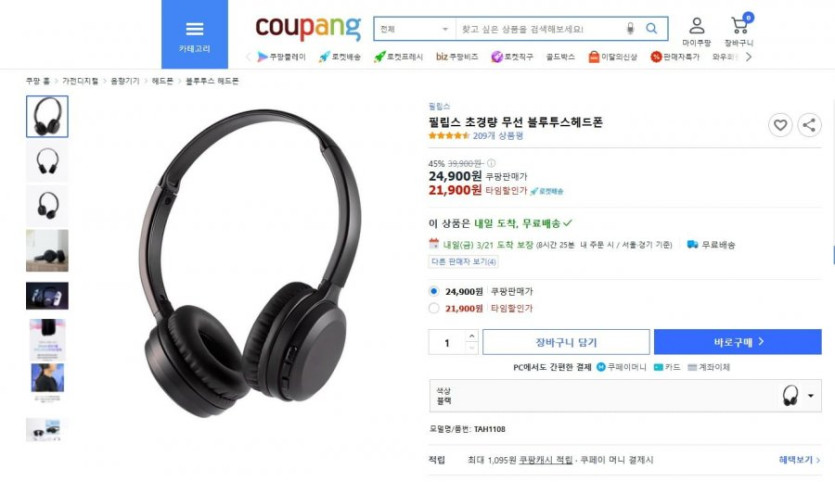
Task: Open the 색상 블랙 color dropdown
Action: (x=625, y=396)
